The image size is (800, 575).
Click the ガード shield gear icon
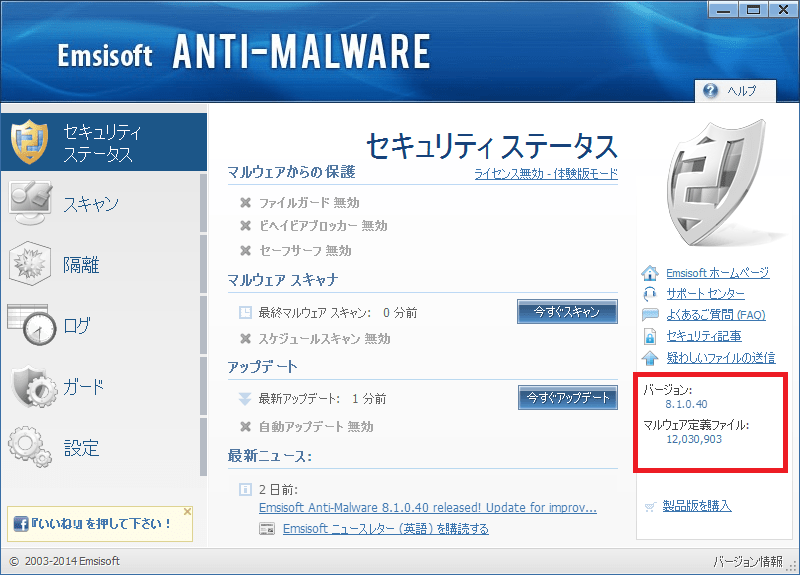coord(34,386)
